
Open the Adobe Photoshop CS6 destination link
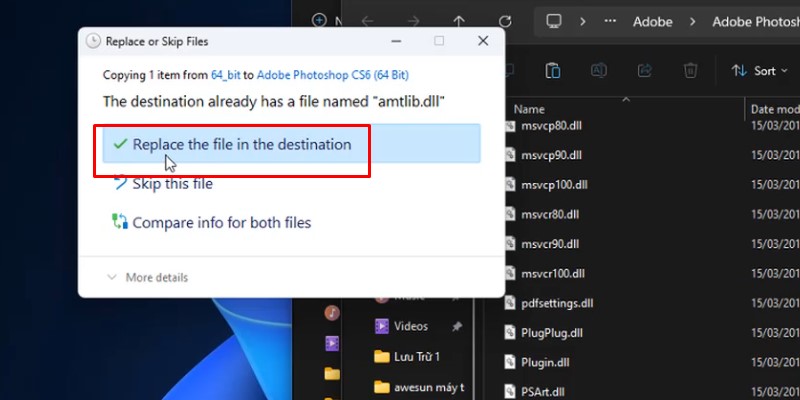pyautogui.click(x=332, y=75)
